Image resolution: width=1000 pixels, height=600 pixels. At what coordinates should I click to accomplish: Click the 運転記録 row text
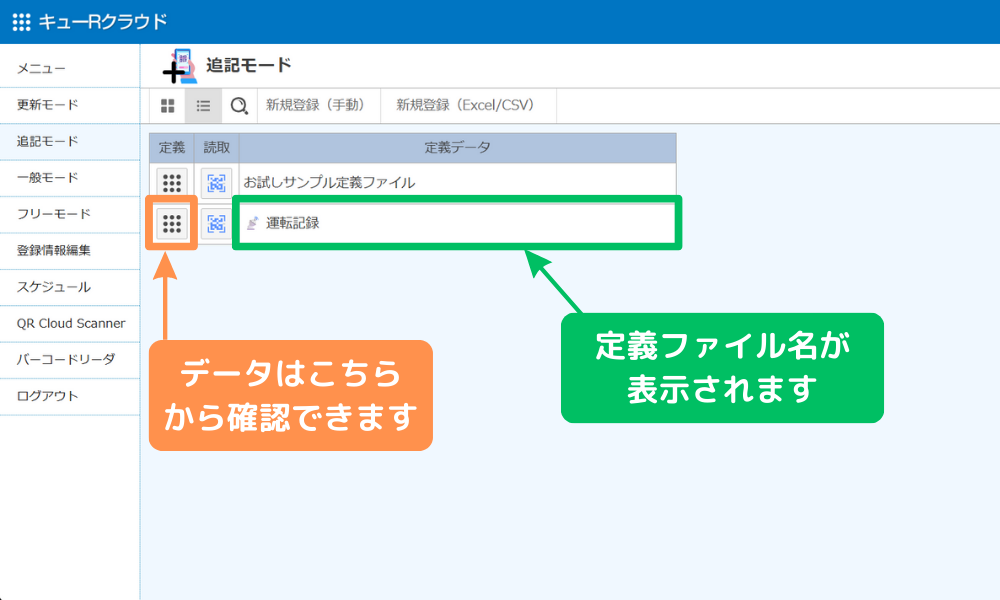coord(293,223)
